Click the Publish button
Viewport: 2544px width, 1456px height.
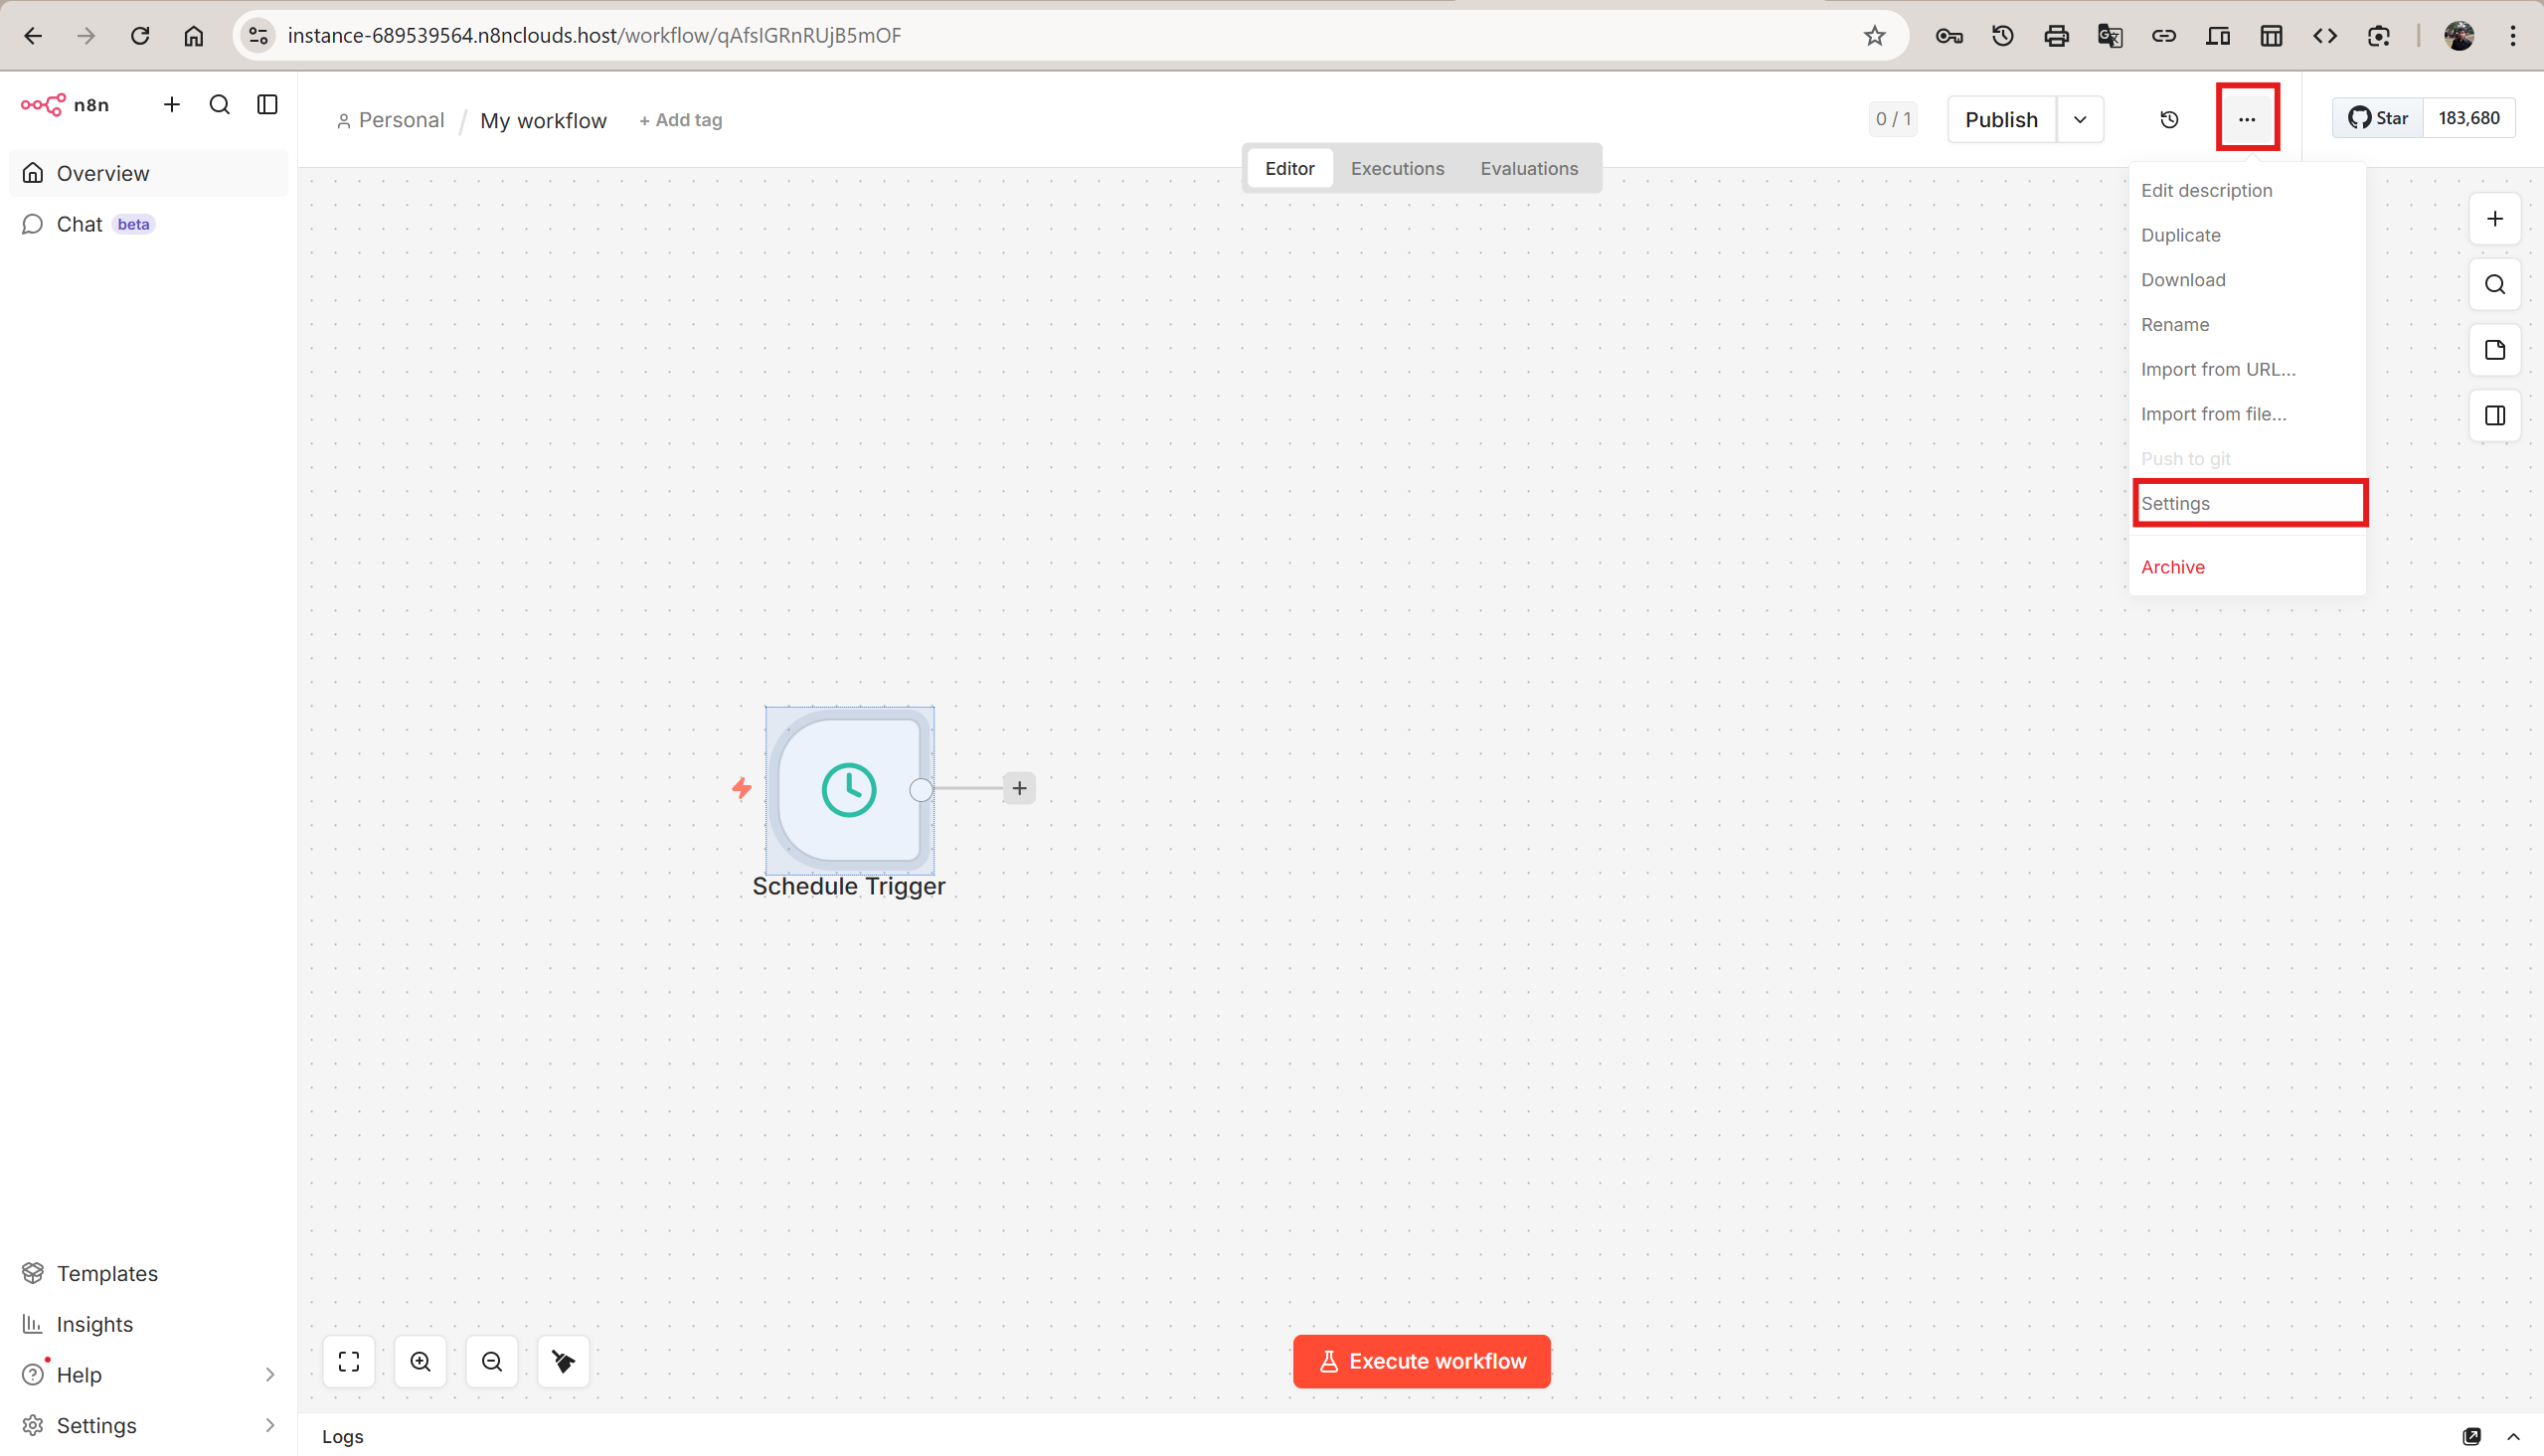(x=2001, y=120)
